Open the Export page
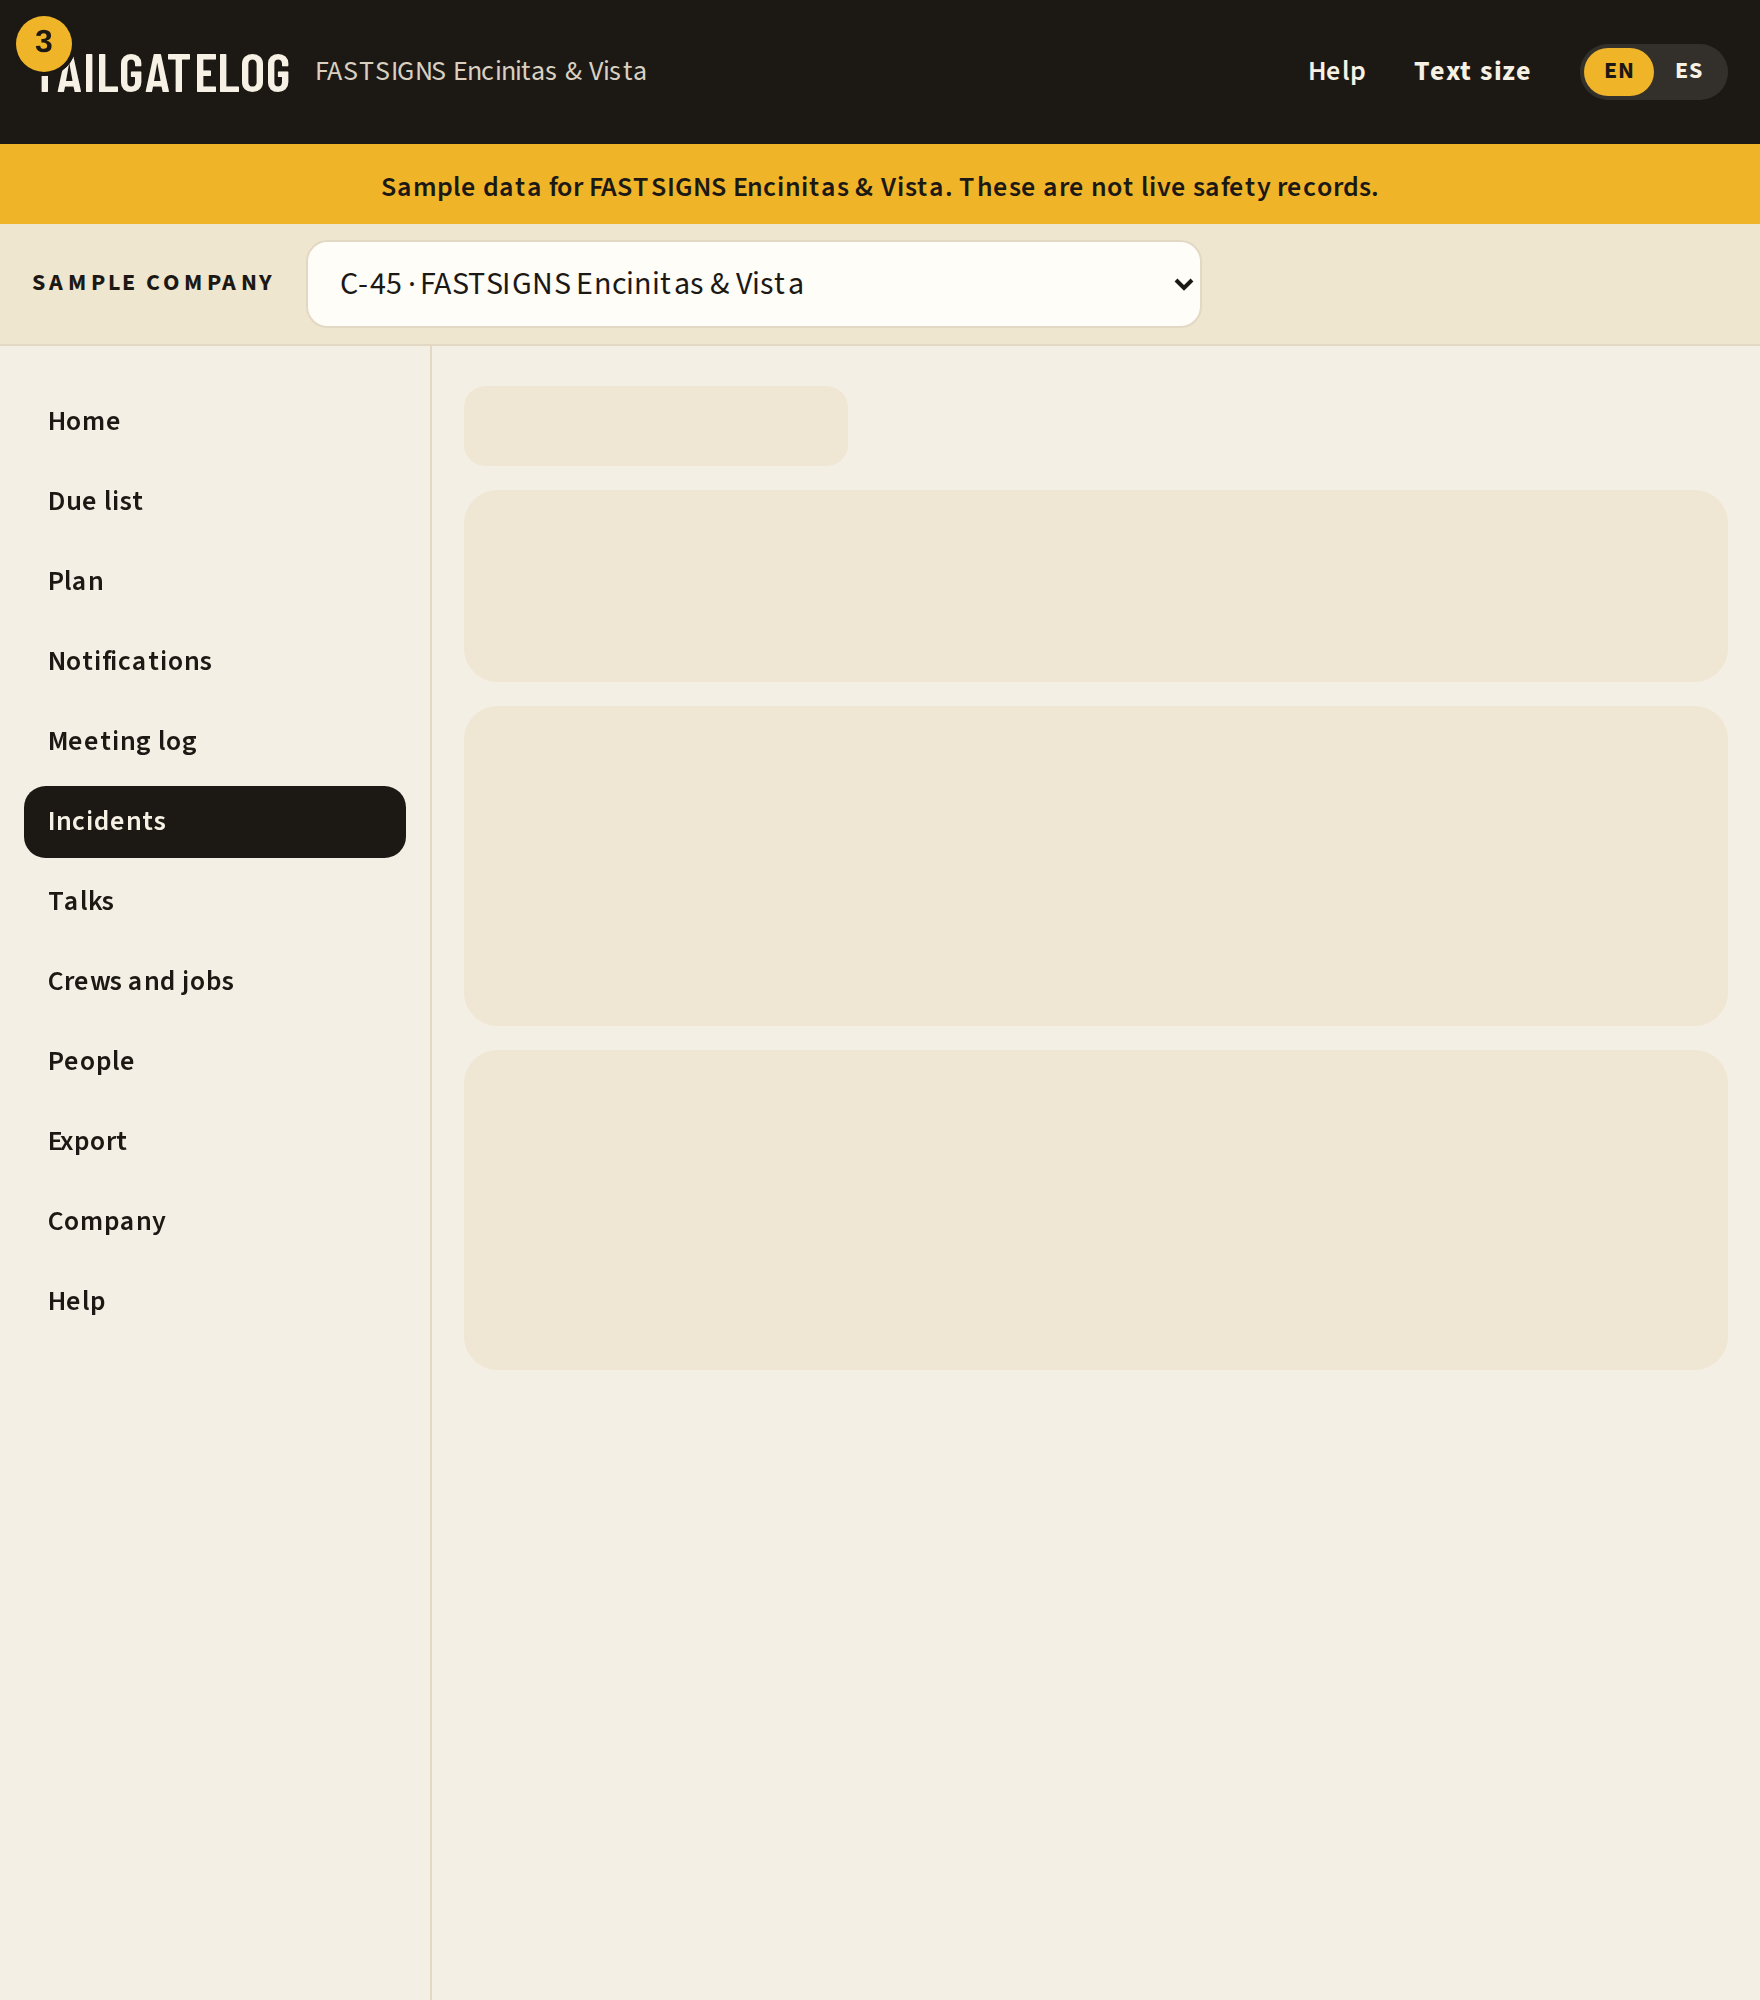This screenshot has height=2000, width=1760. [215, 1141]
